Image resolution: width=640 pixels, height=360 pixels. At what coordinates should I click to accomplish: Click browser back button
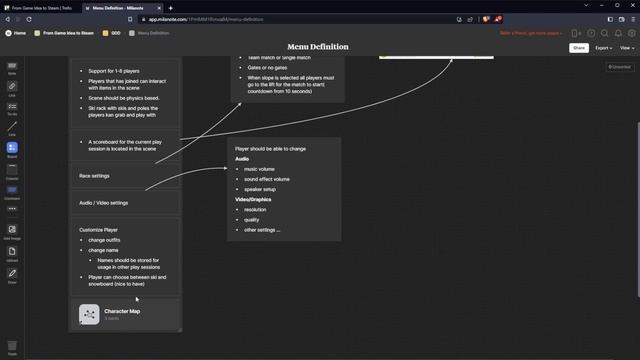tap(7, 19)
